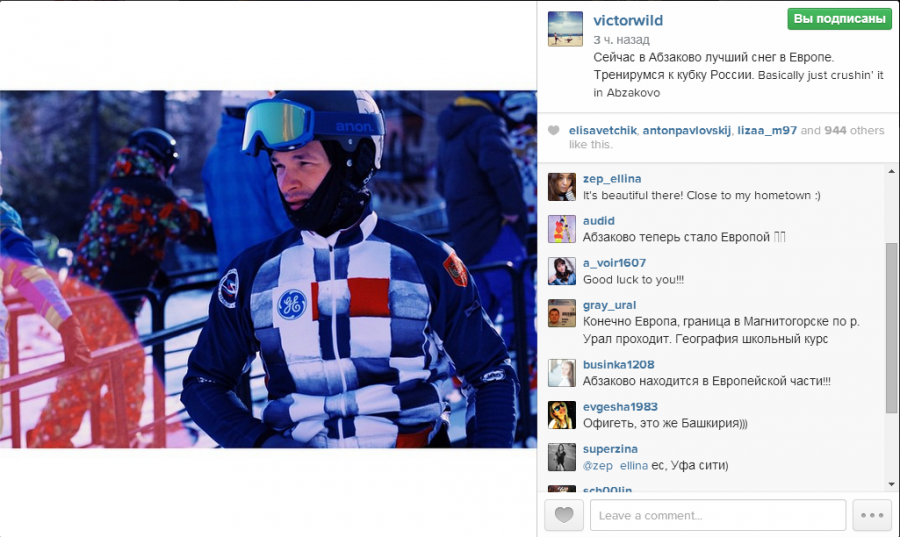The height and width of the screenshot is (537, 900).
Task: Click the comments scrollbar up arrow
Action: pos(891,171)
